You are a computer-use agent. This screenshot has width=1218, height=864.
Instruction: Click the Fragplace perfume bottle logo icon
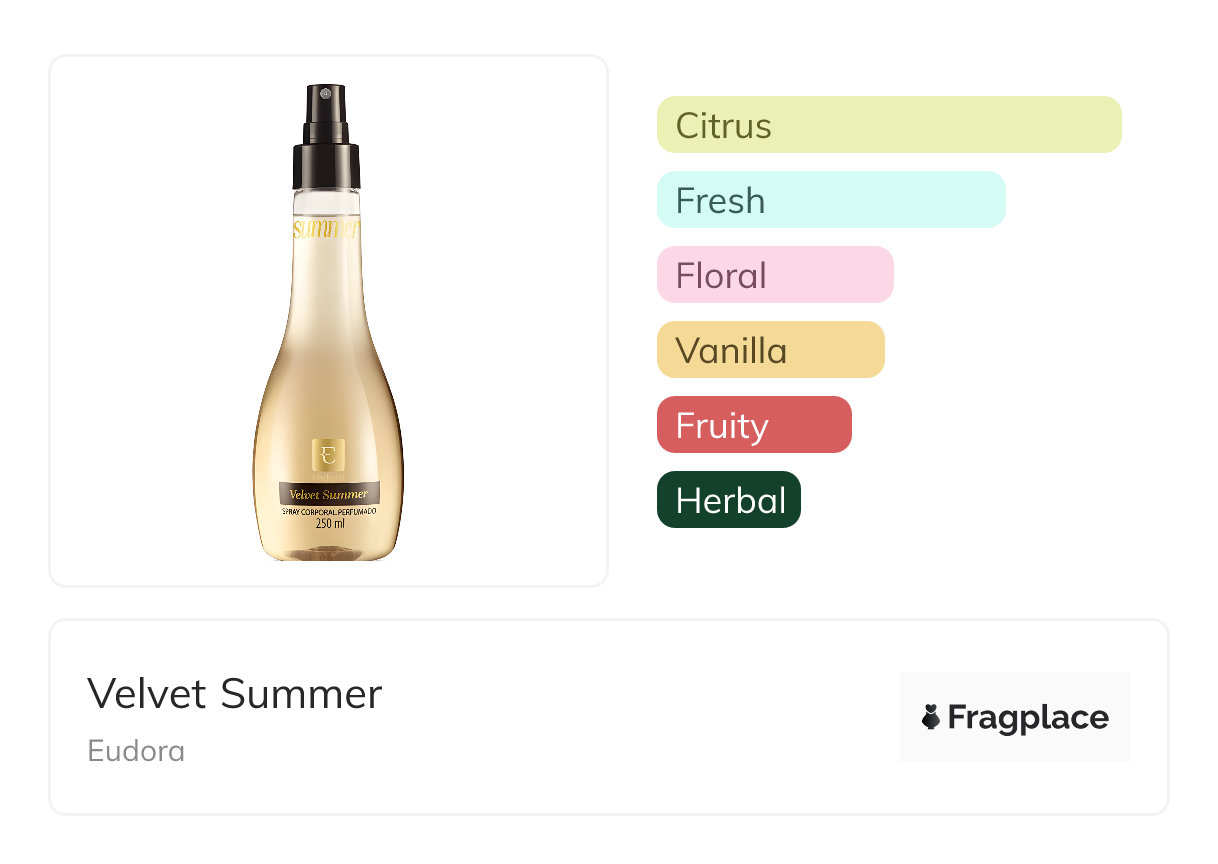[931, 717]
